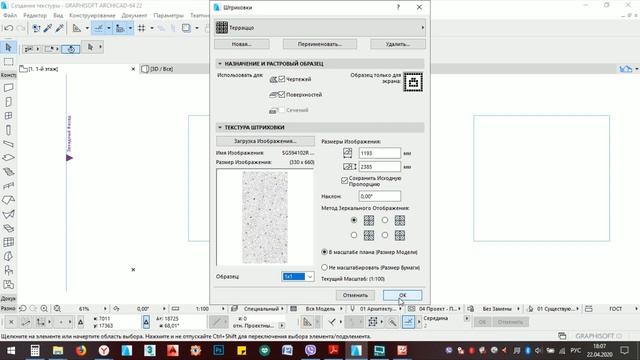Select the third mirroring method radio button
640x360 pixels.
354,235
